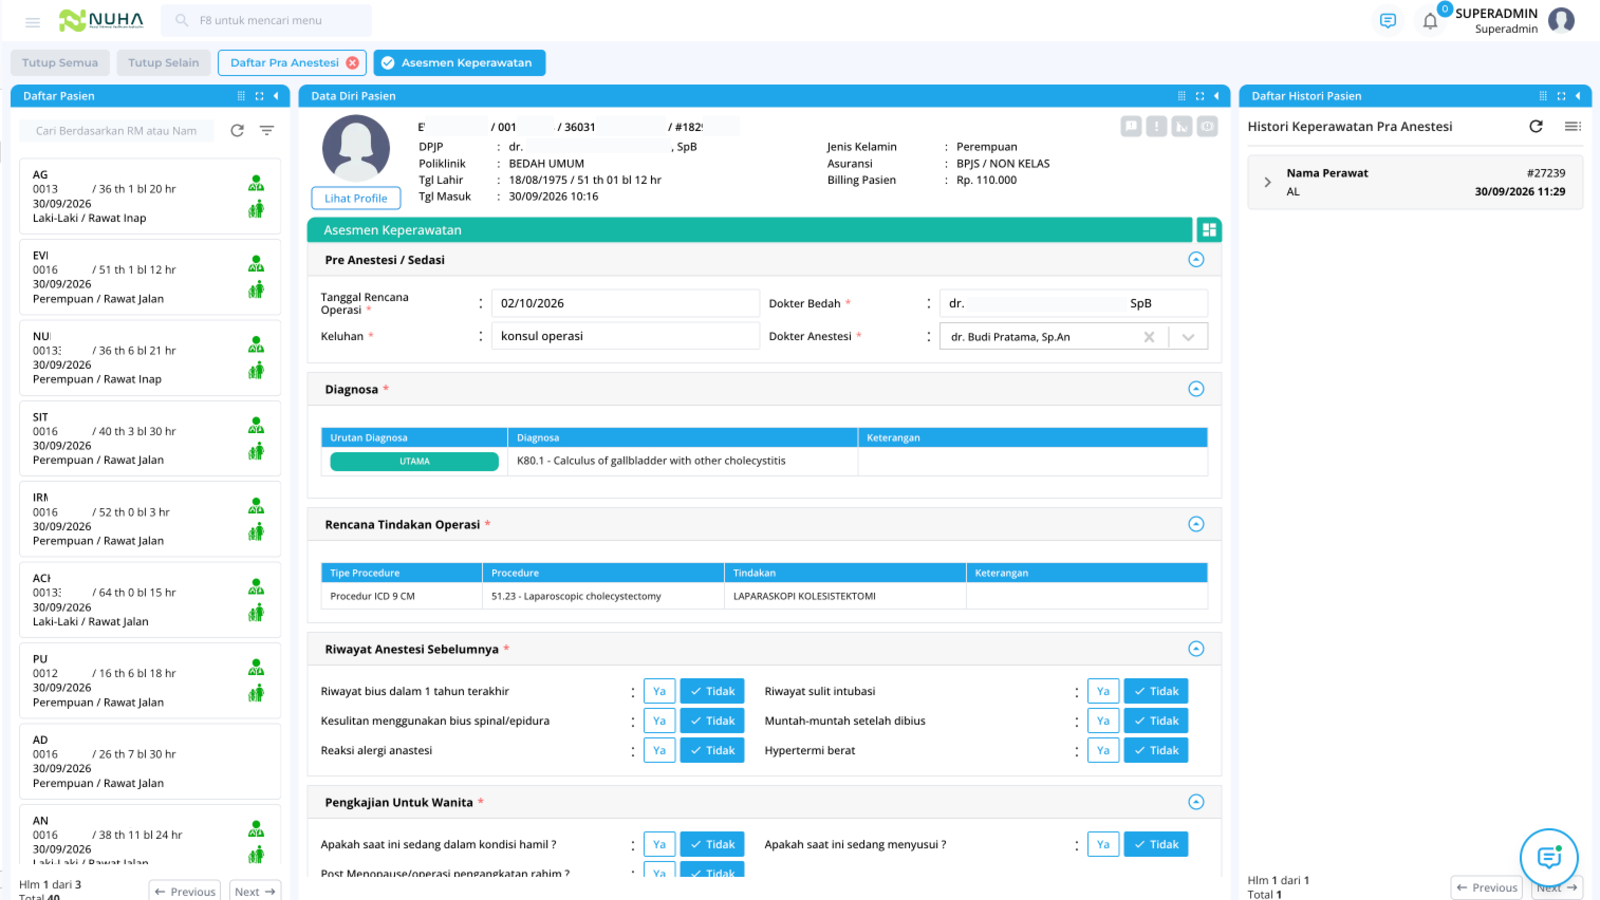Refresh Histori Keperawatan Pra Anestesi
1600x900 pixels.
point(1536,126)
